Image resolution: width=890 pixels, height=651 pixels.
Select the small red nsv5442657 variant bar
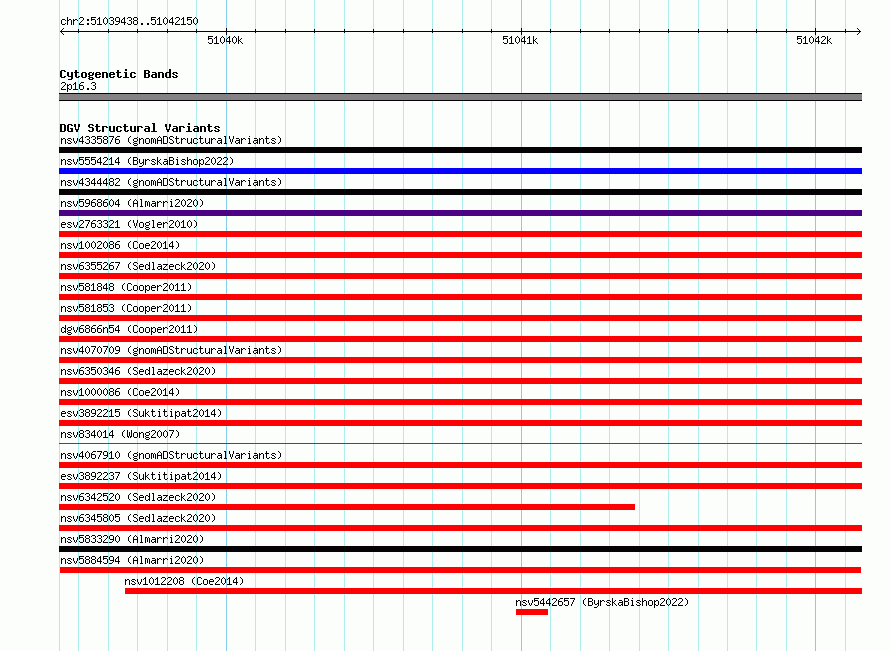tap(532, 612)
